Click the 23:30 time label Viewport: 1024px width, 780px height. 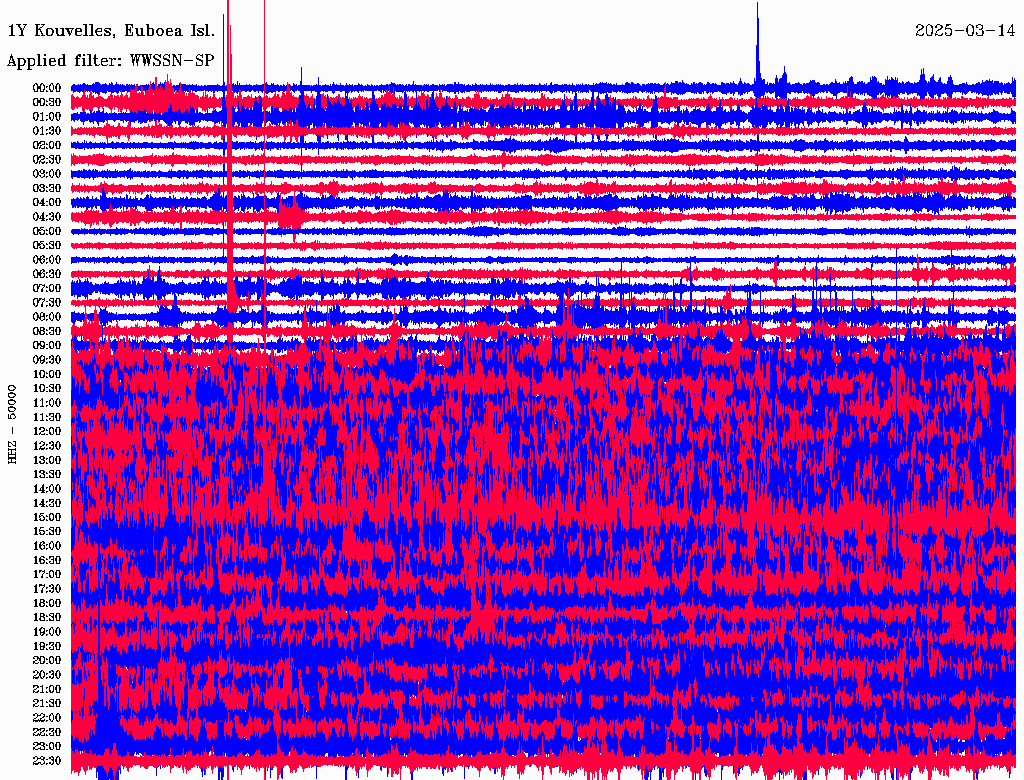click(47, 761)
